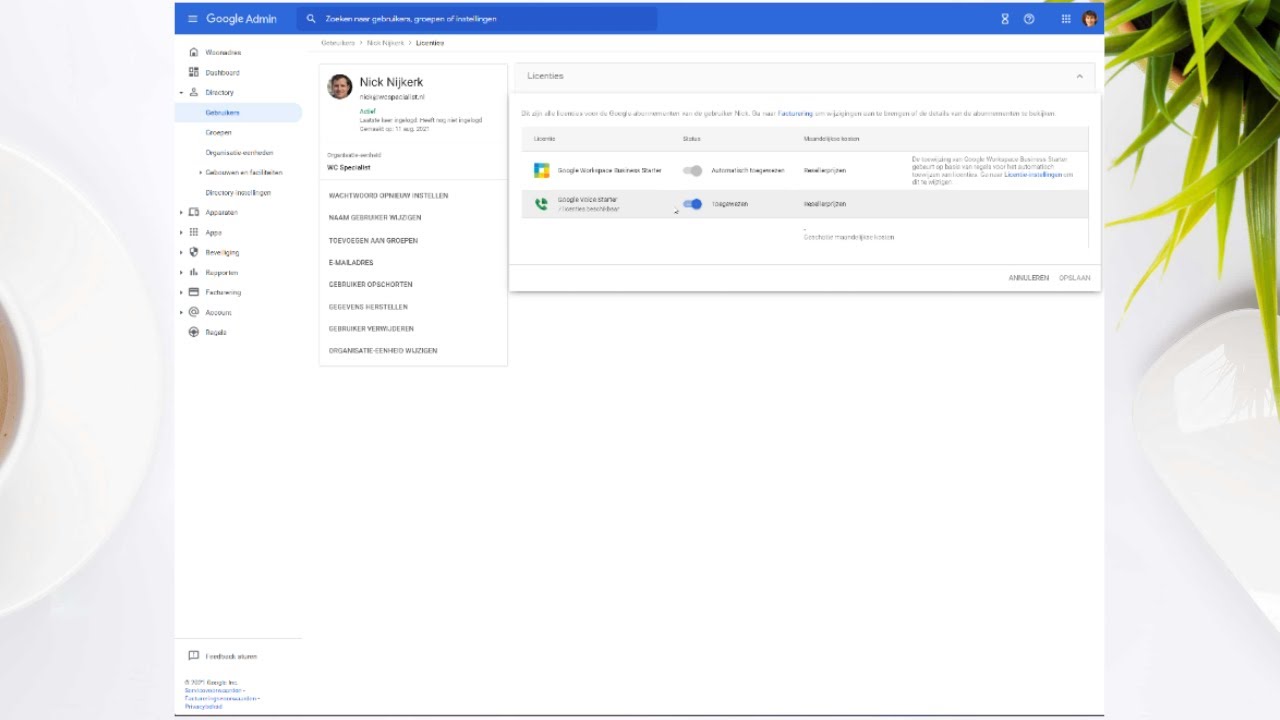Viewport: 1280px width, 720px height.
Task: Click the Licenties panel title
Action: click(x=545, y=76)
